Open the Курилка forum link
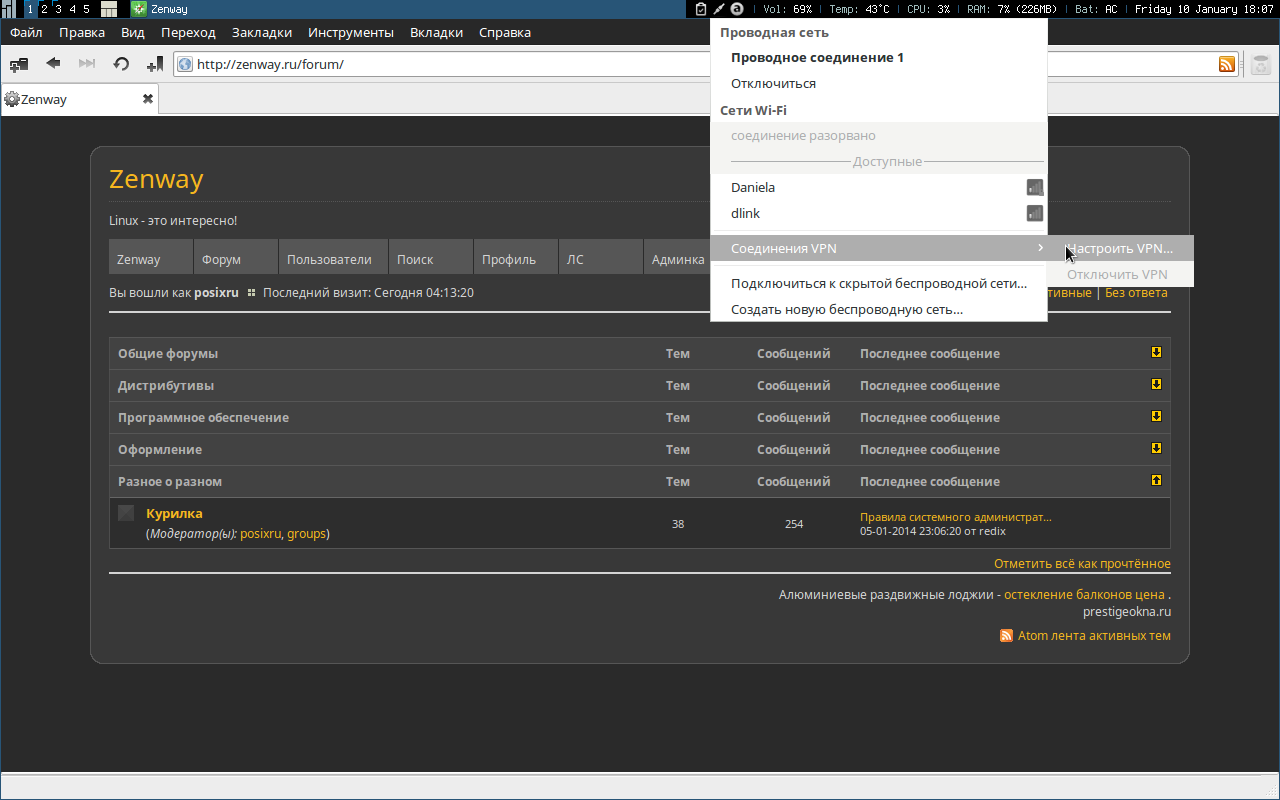 (x=174, y=513)
